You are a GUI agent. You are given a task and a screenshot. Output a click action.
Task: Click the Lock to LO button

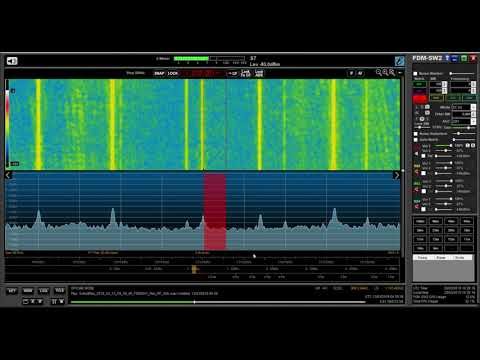(x=245, y=73)
